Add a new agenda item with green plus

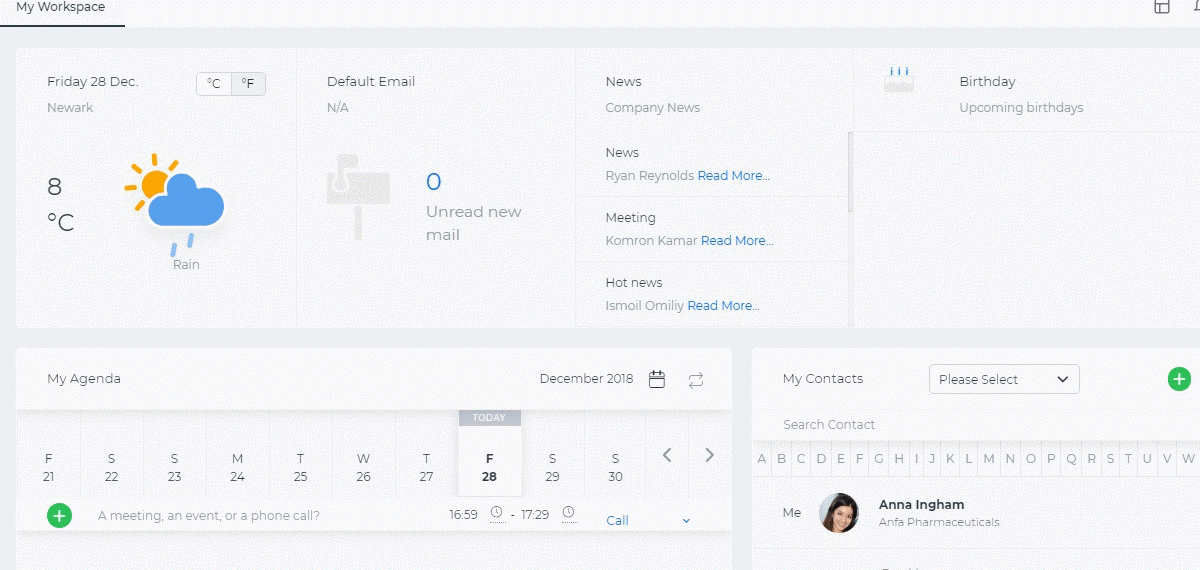click(x=59, y=516)
